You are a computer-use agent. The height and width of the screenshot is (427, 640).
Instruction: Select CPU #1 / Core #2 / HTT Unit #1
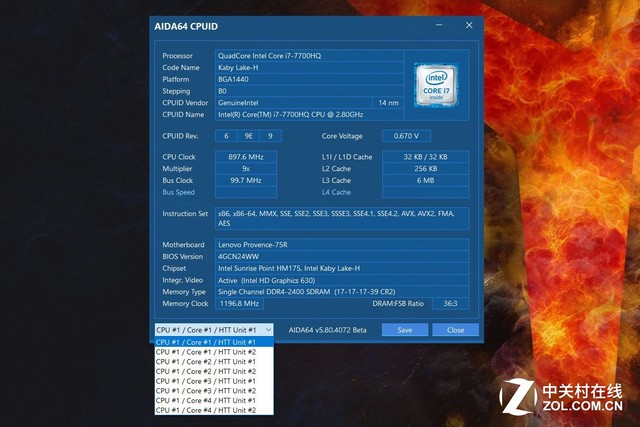click(x=214, y=362)
